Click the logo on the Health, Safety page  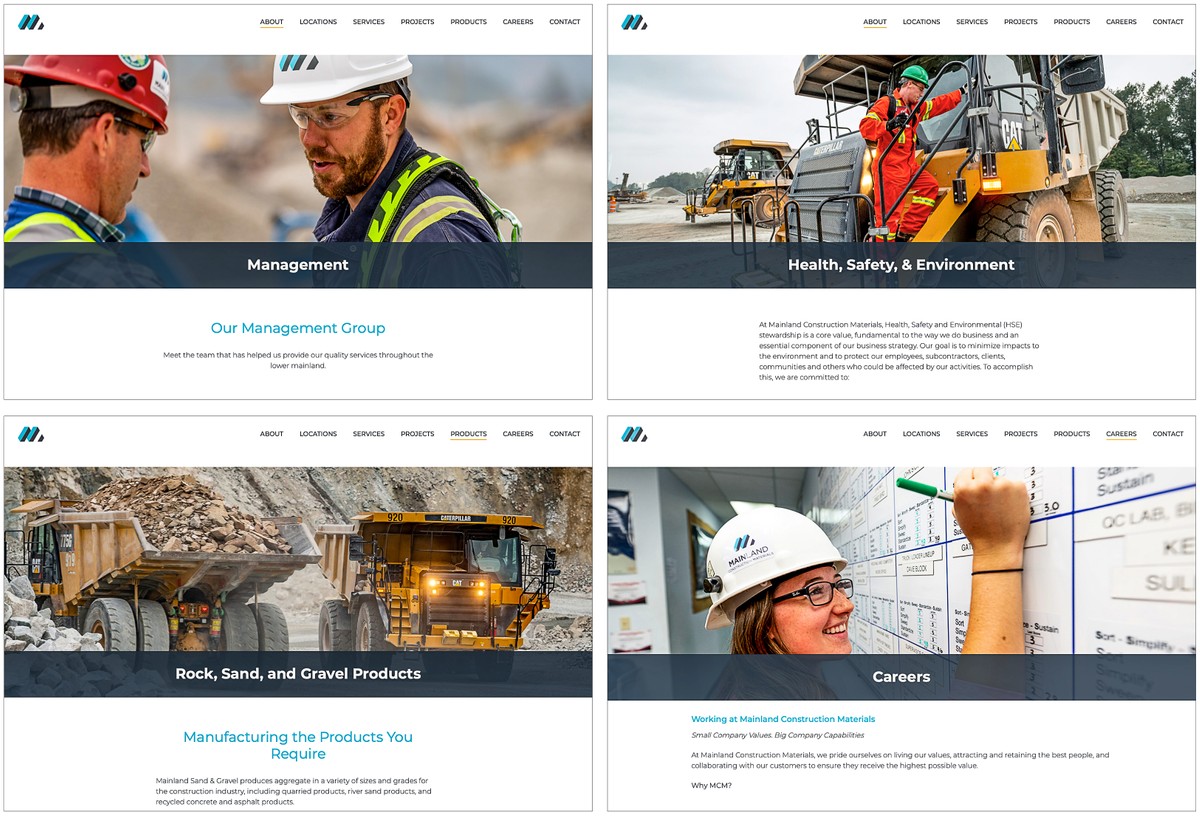point(634,22)
